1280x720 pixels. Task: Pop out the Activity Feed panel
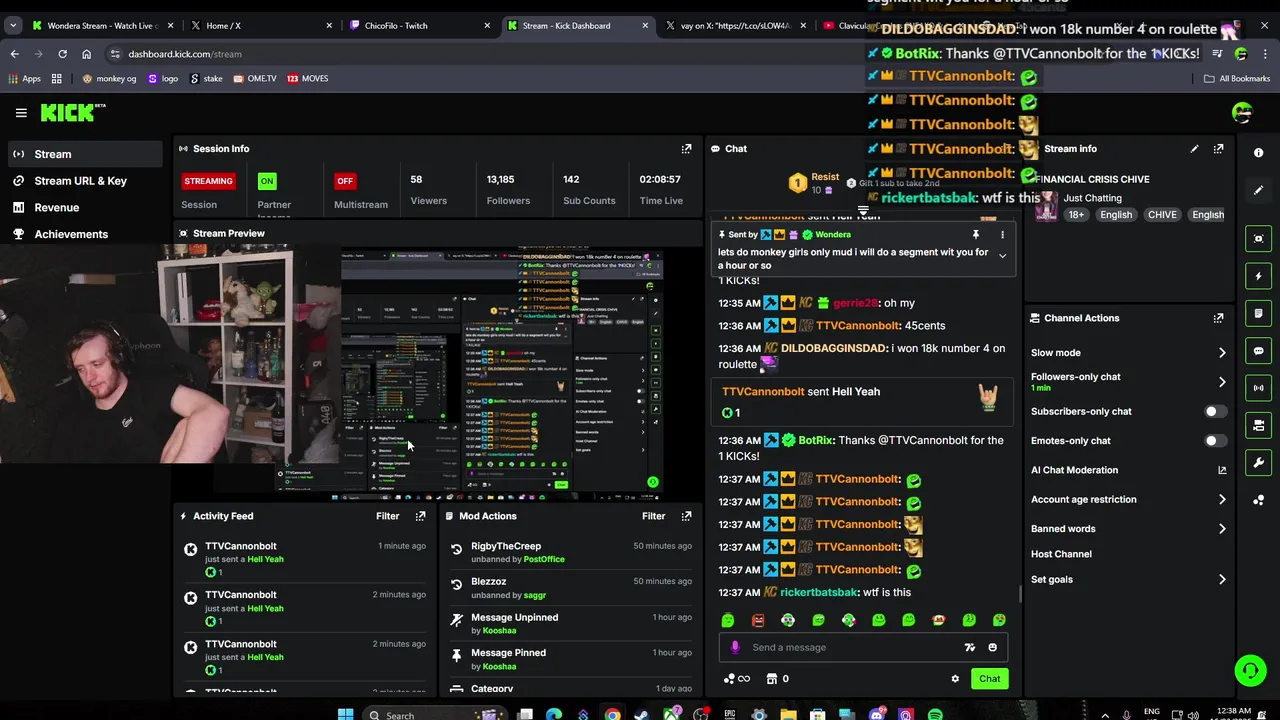420,516
